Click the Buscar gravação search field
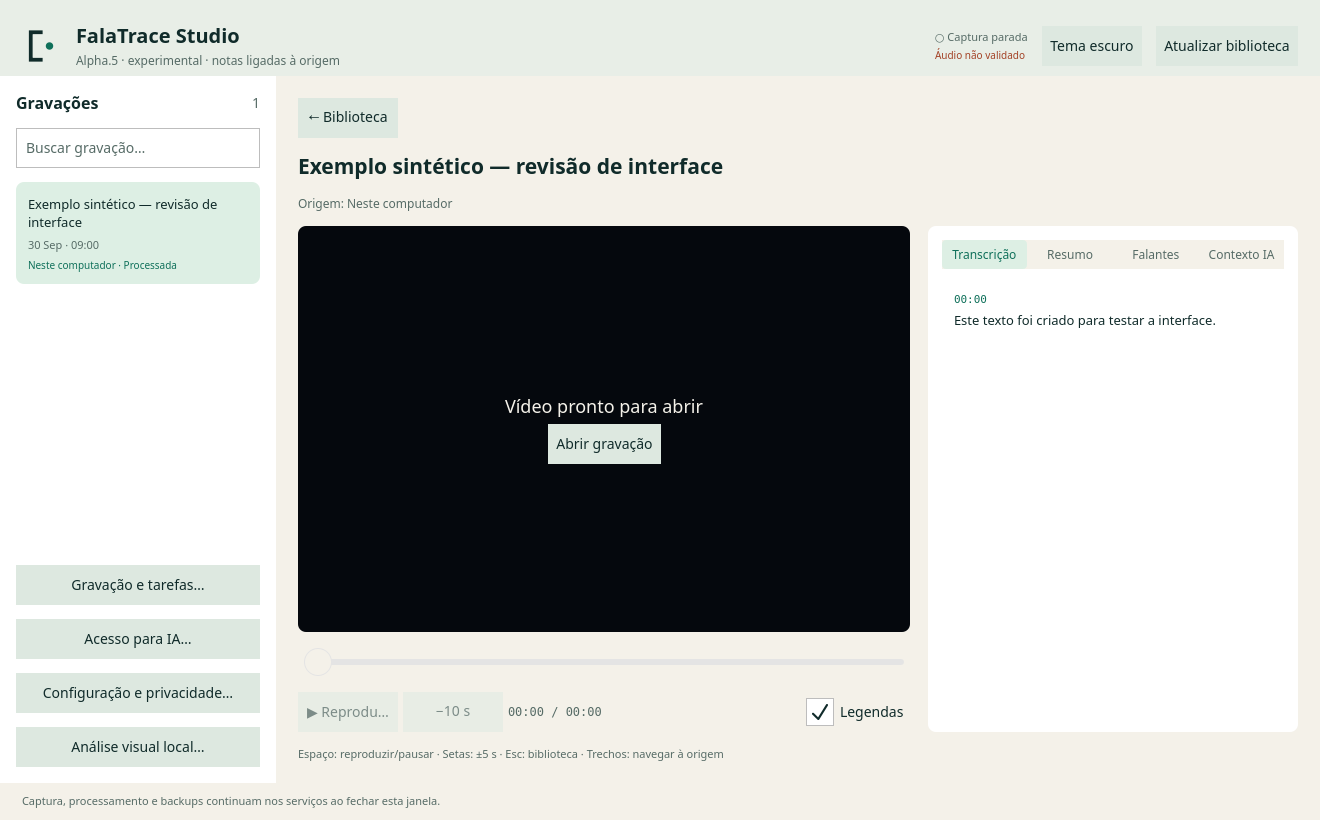The height and width of the screenshot is (820, 1320). tap(138, 148)
